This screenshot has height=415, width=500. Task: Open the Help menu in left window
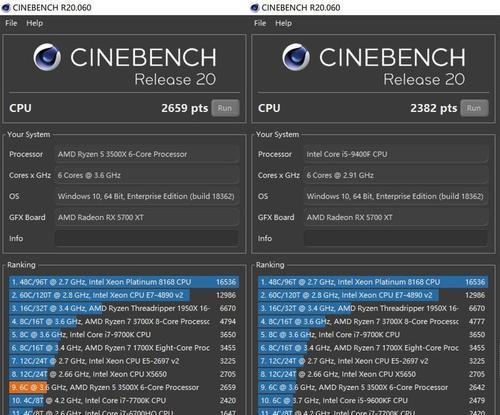point(35,23)
